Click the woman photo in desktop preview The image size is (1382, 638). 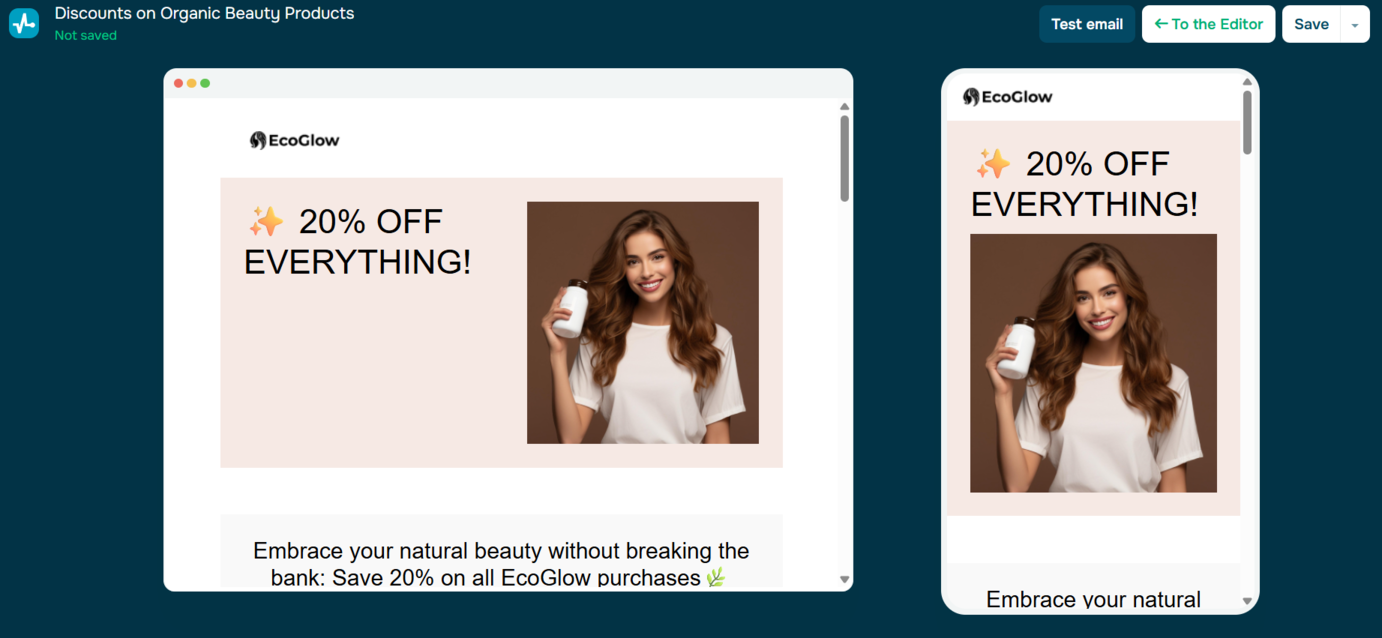(643, 323)
